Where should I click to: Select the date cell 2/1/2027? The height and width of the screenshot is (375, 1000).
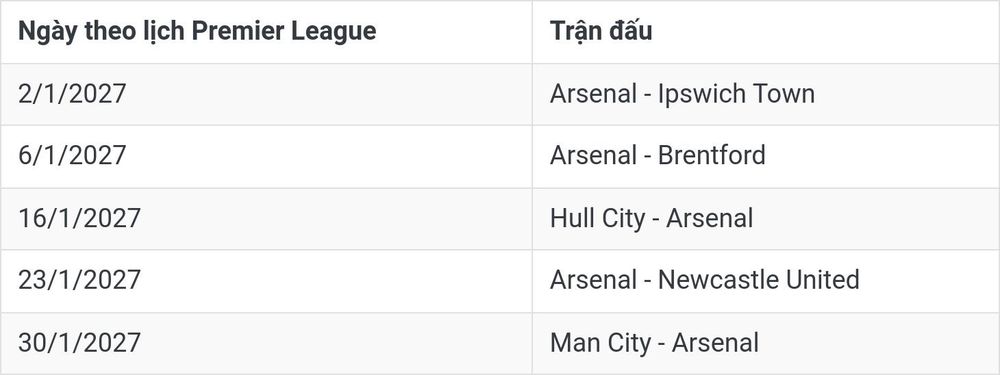(72, 94)
